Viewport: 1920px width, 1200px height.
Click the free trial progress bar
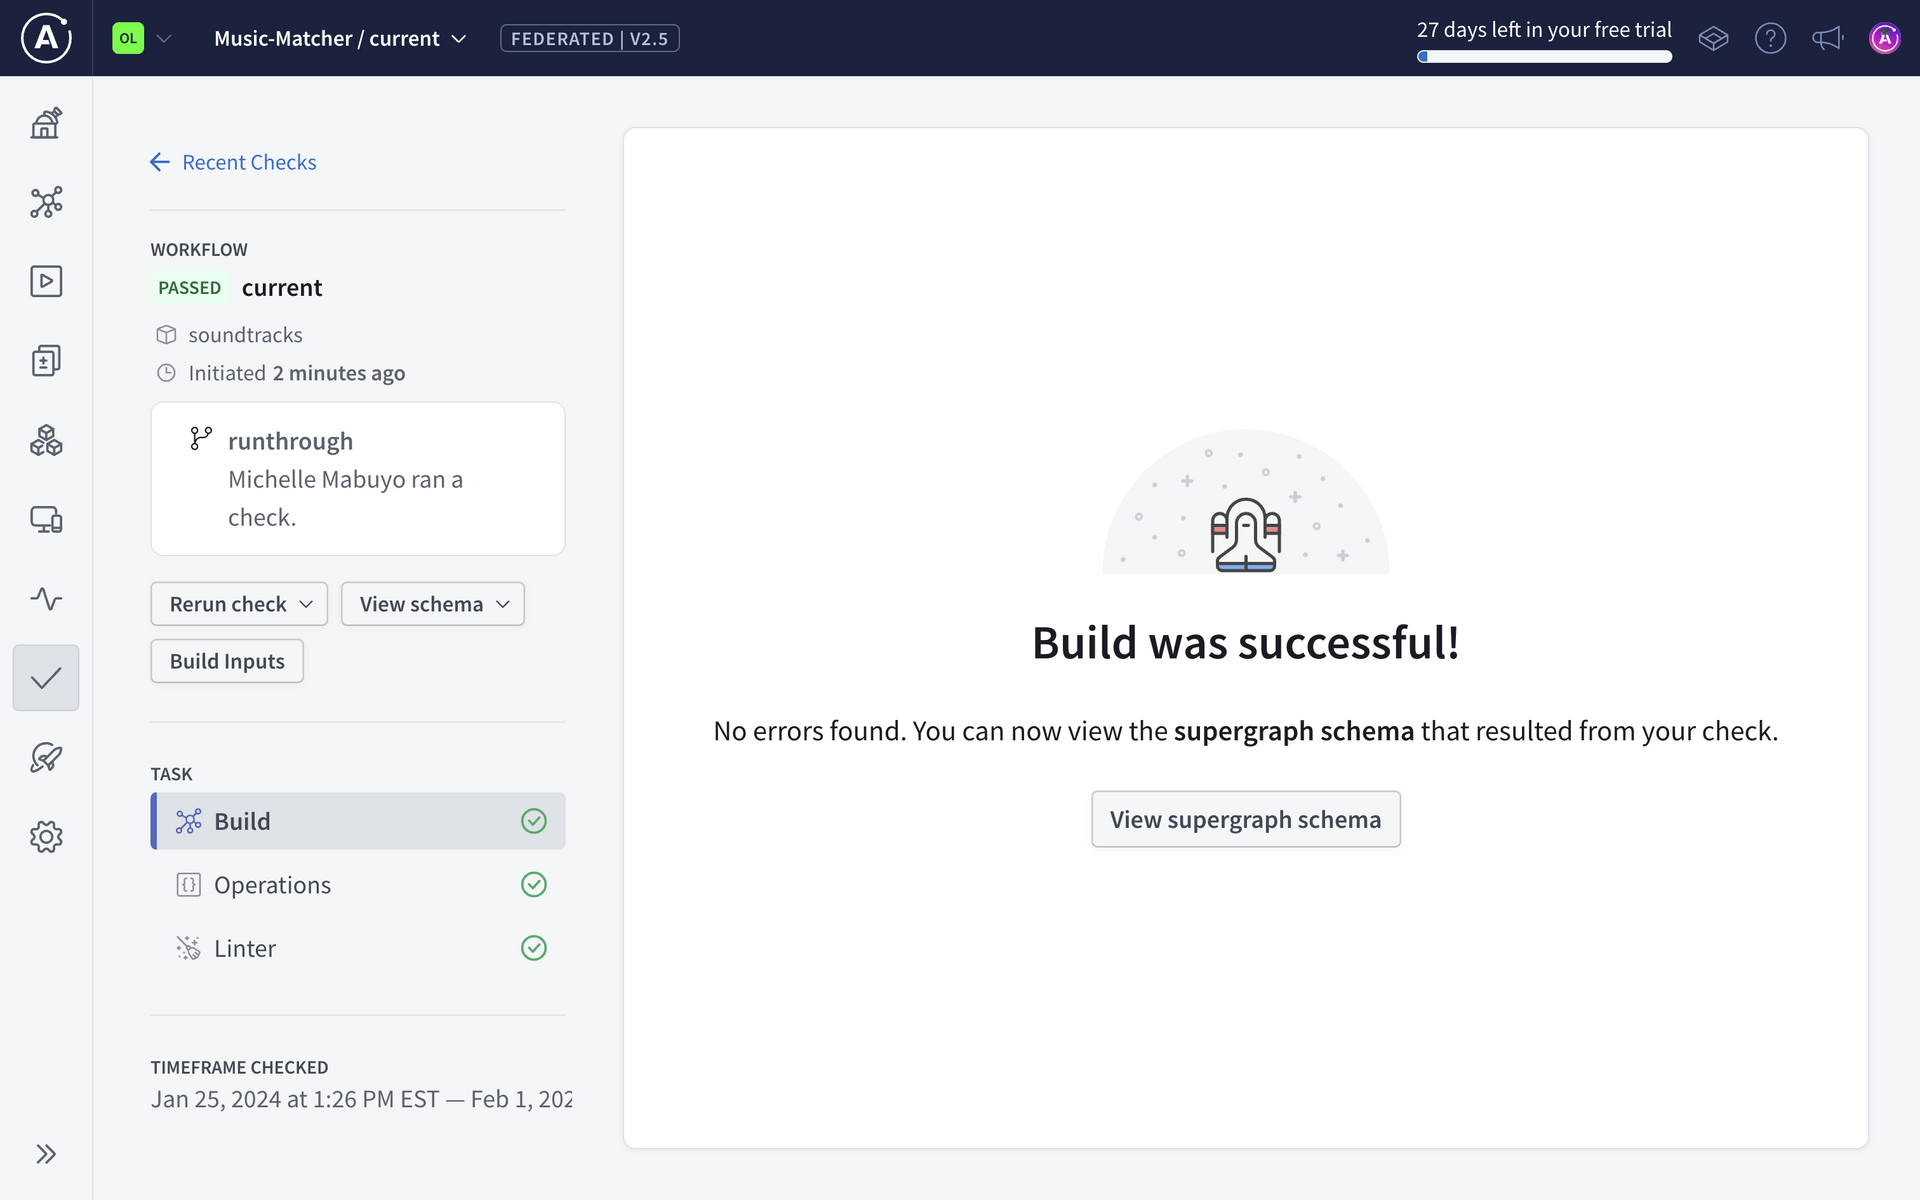pos(1544,57)
